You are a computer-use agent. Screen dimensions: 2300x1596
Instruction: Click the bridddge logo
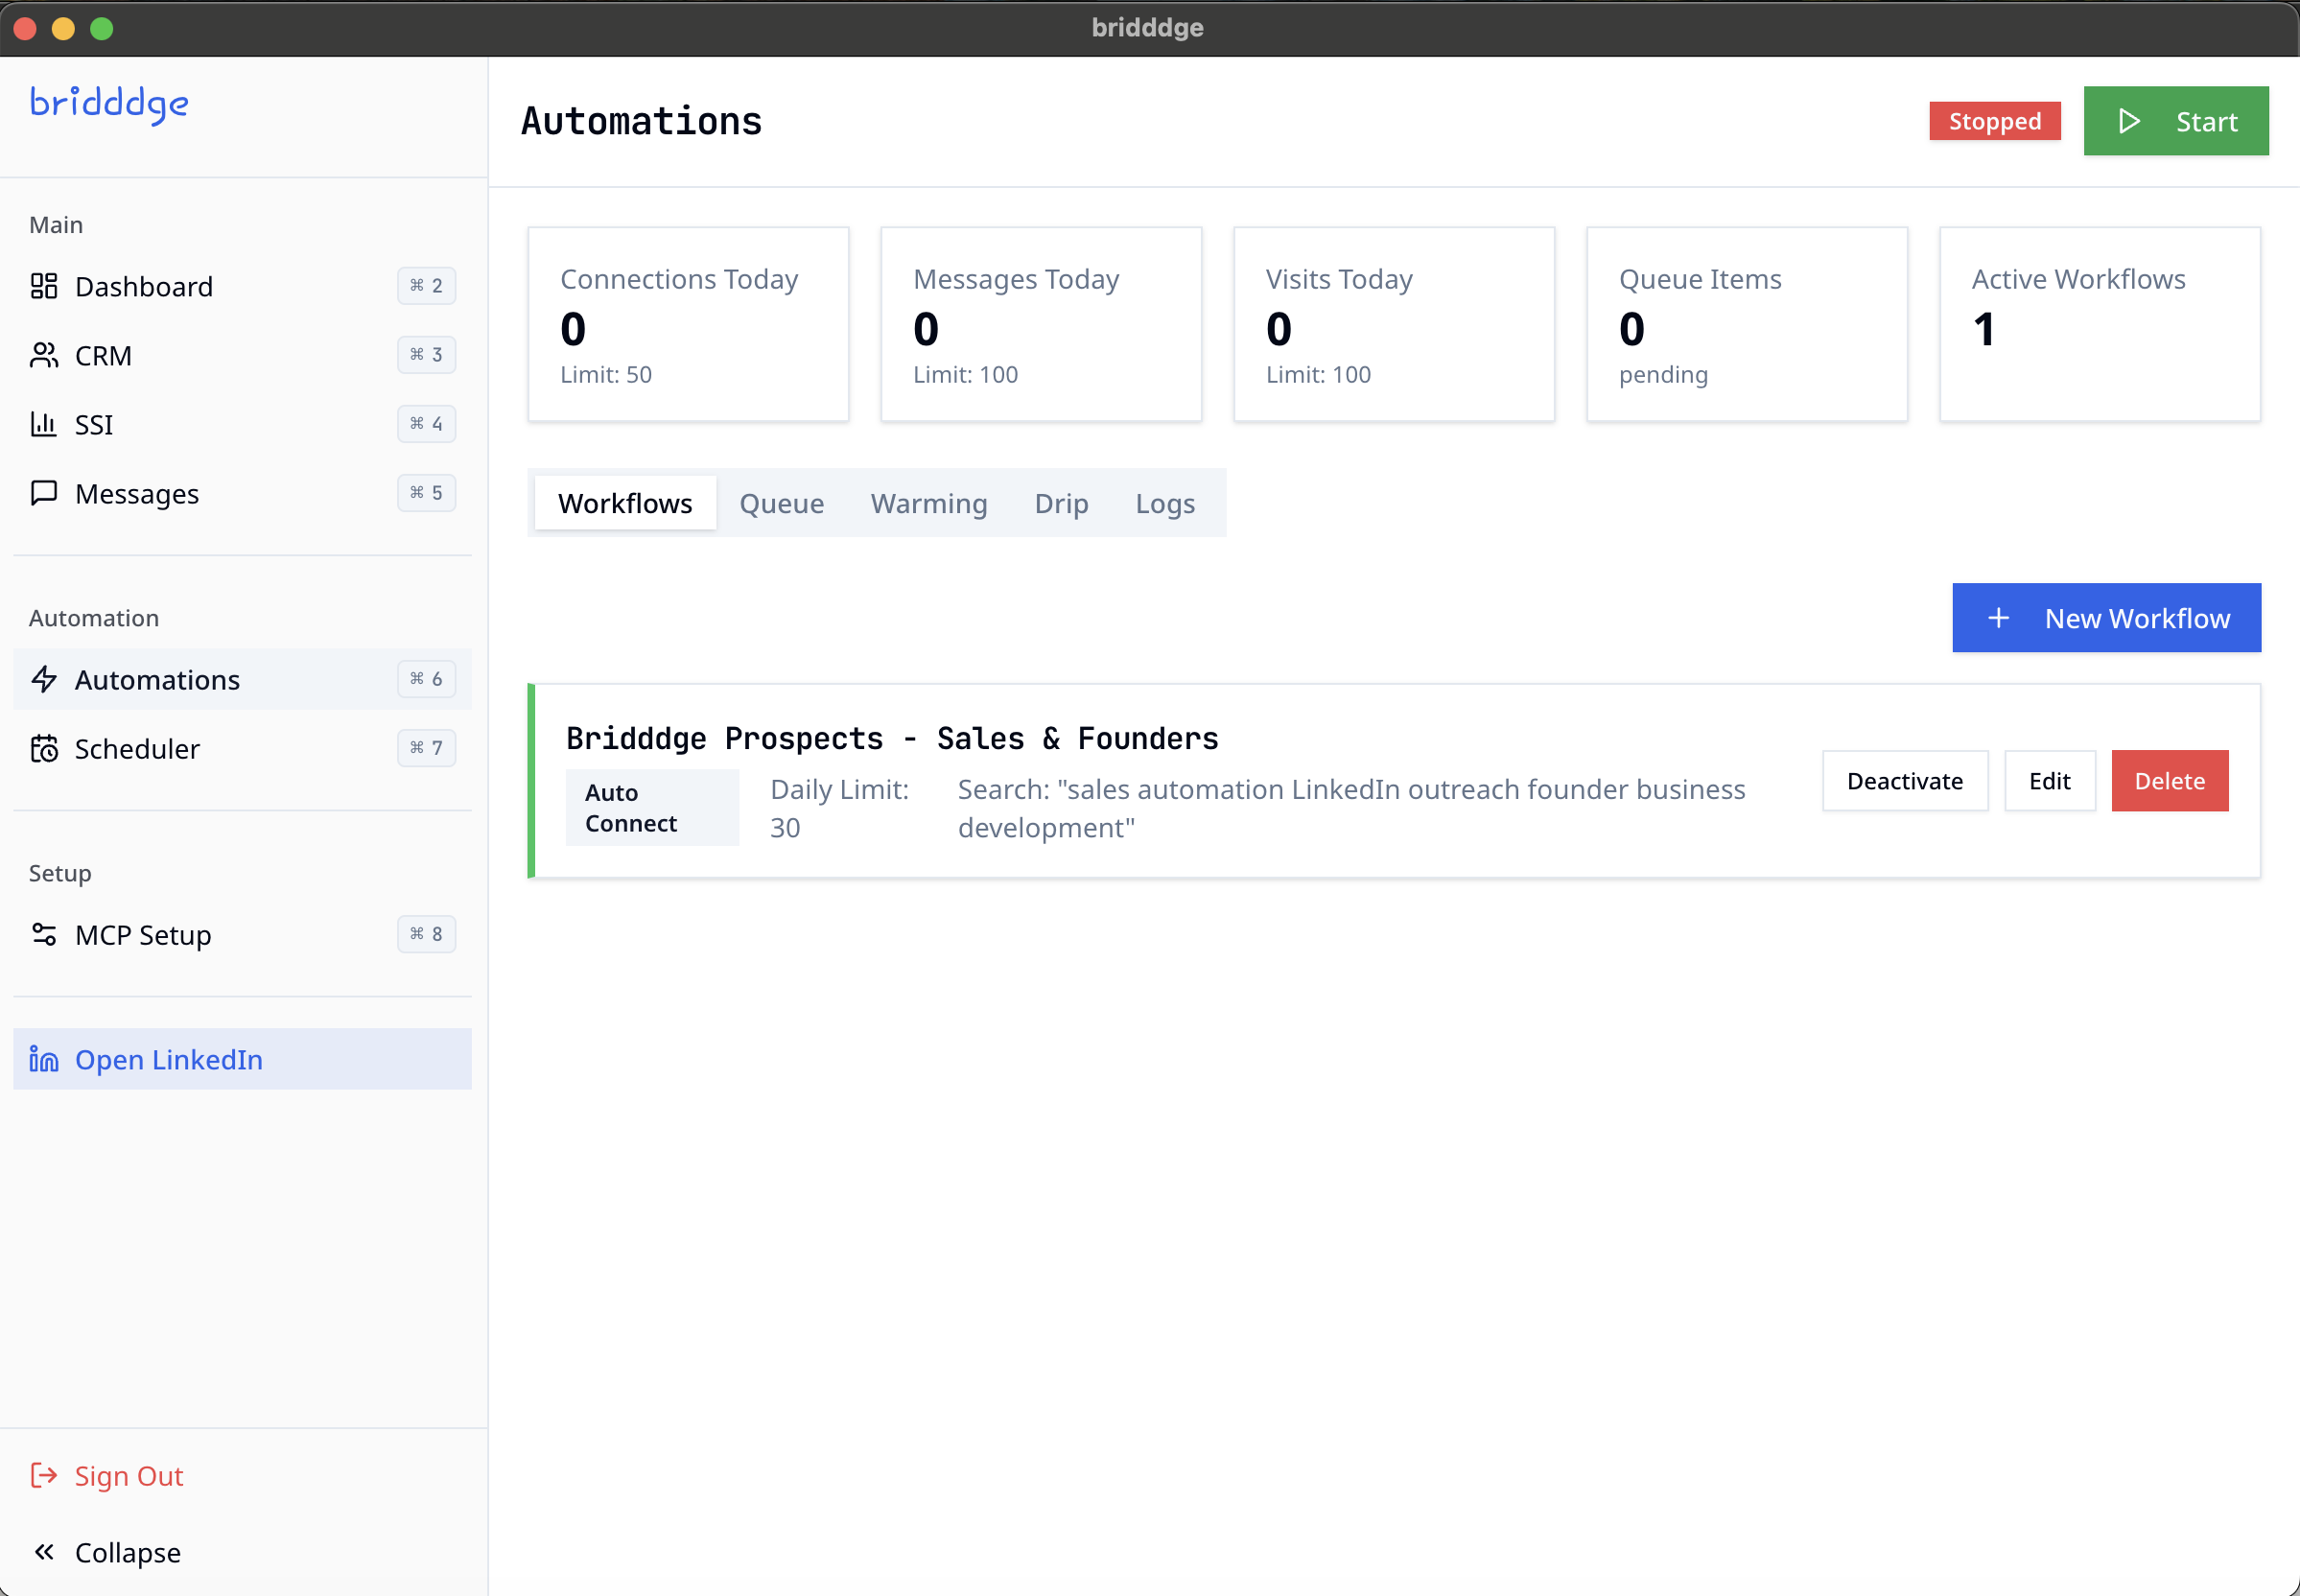pyautogui.click(x=109, y=104)
